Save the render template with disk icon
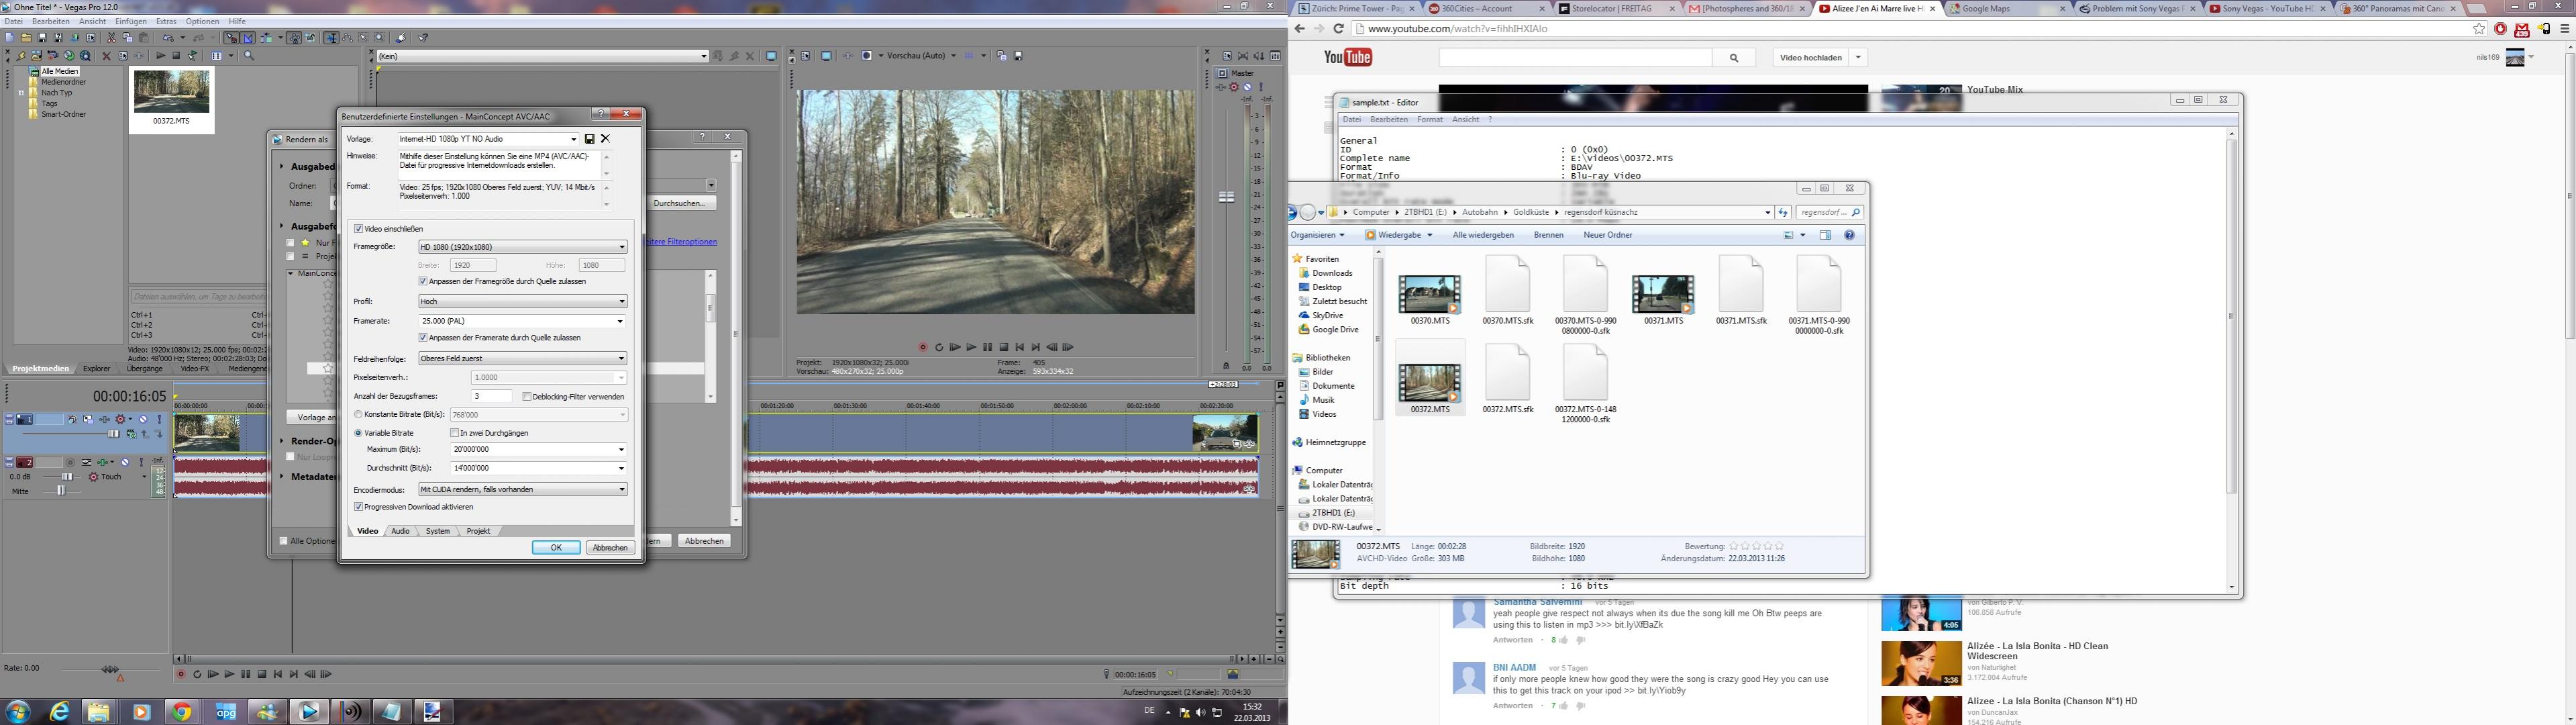The width and height of the screenshot is (2576, 725). click(x=590, y=139)
